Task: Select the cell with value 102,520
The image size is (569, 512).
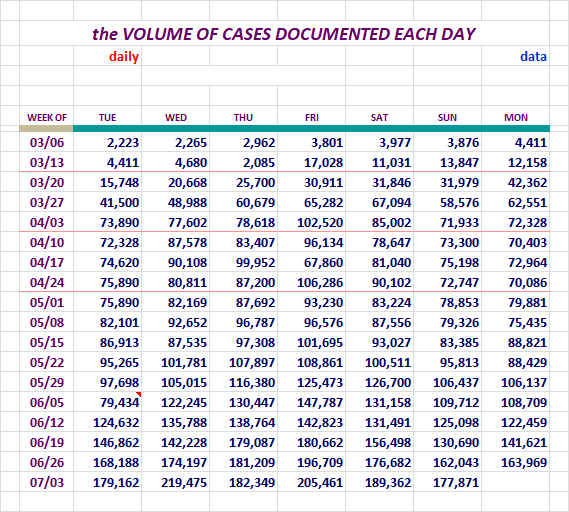Action: tap(312, 222)
